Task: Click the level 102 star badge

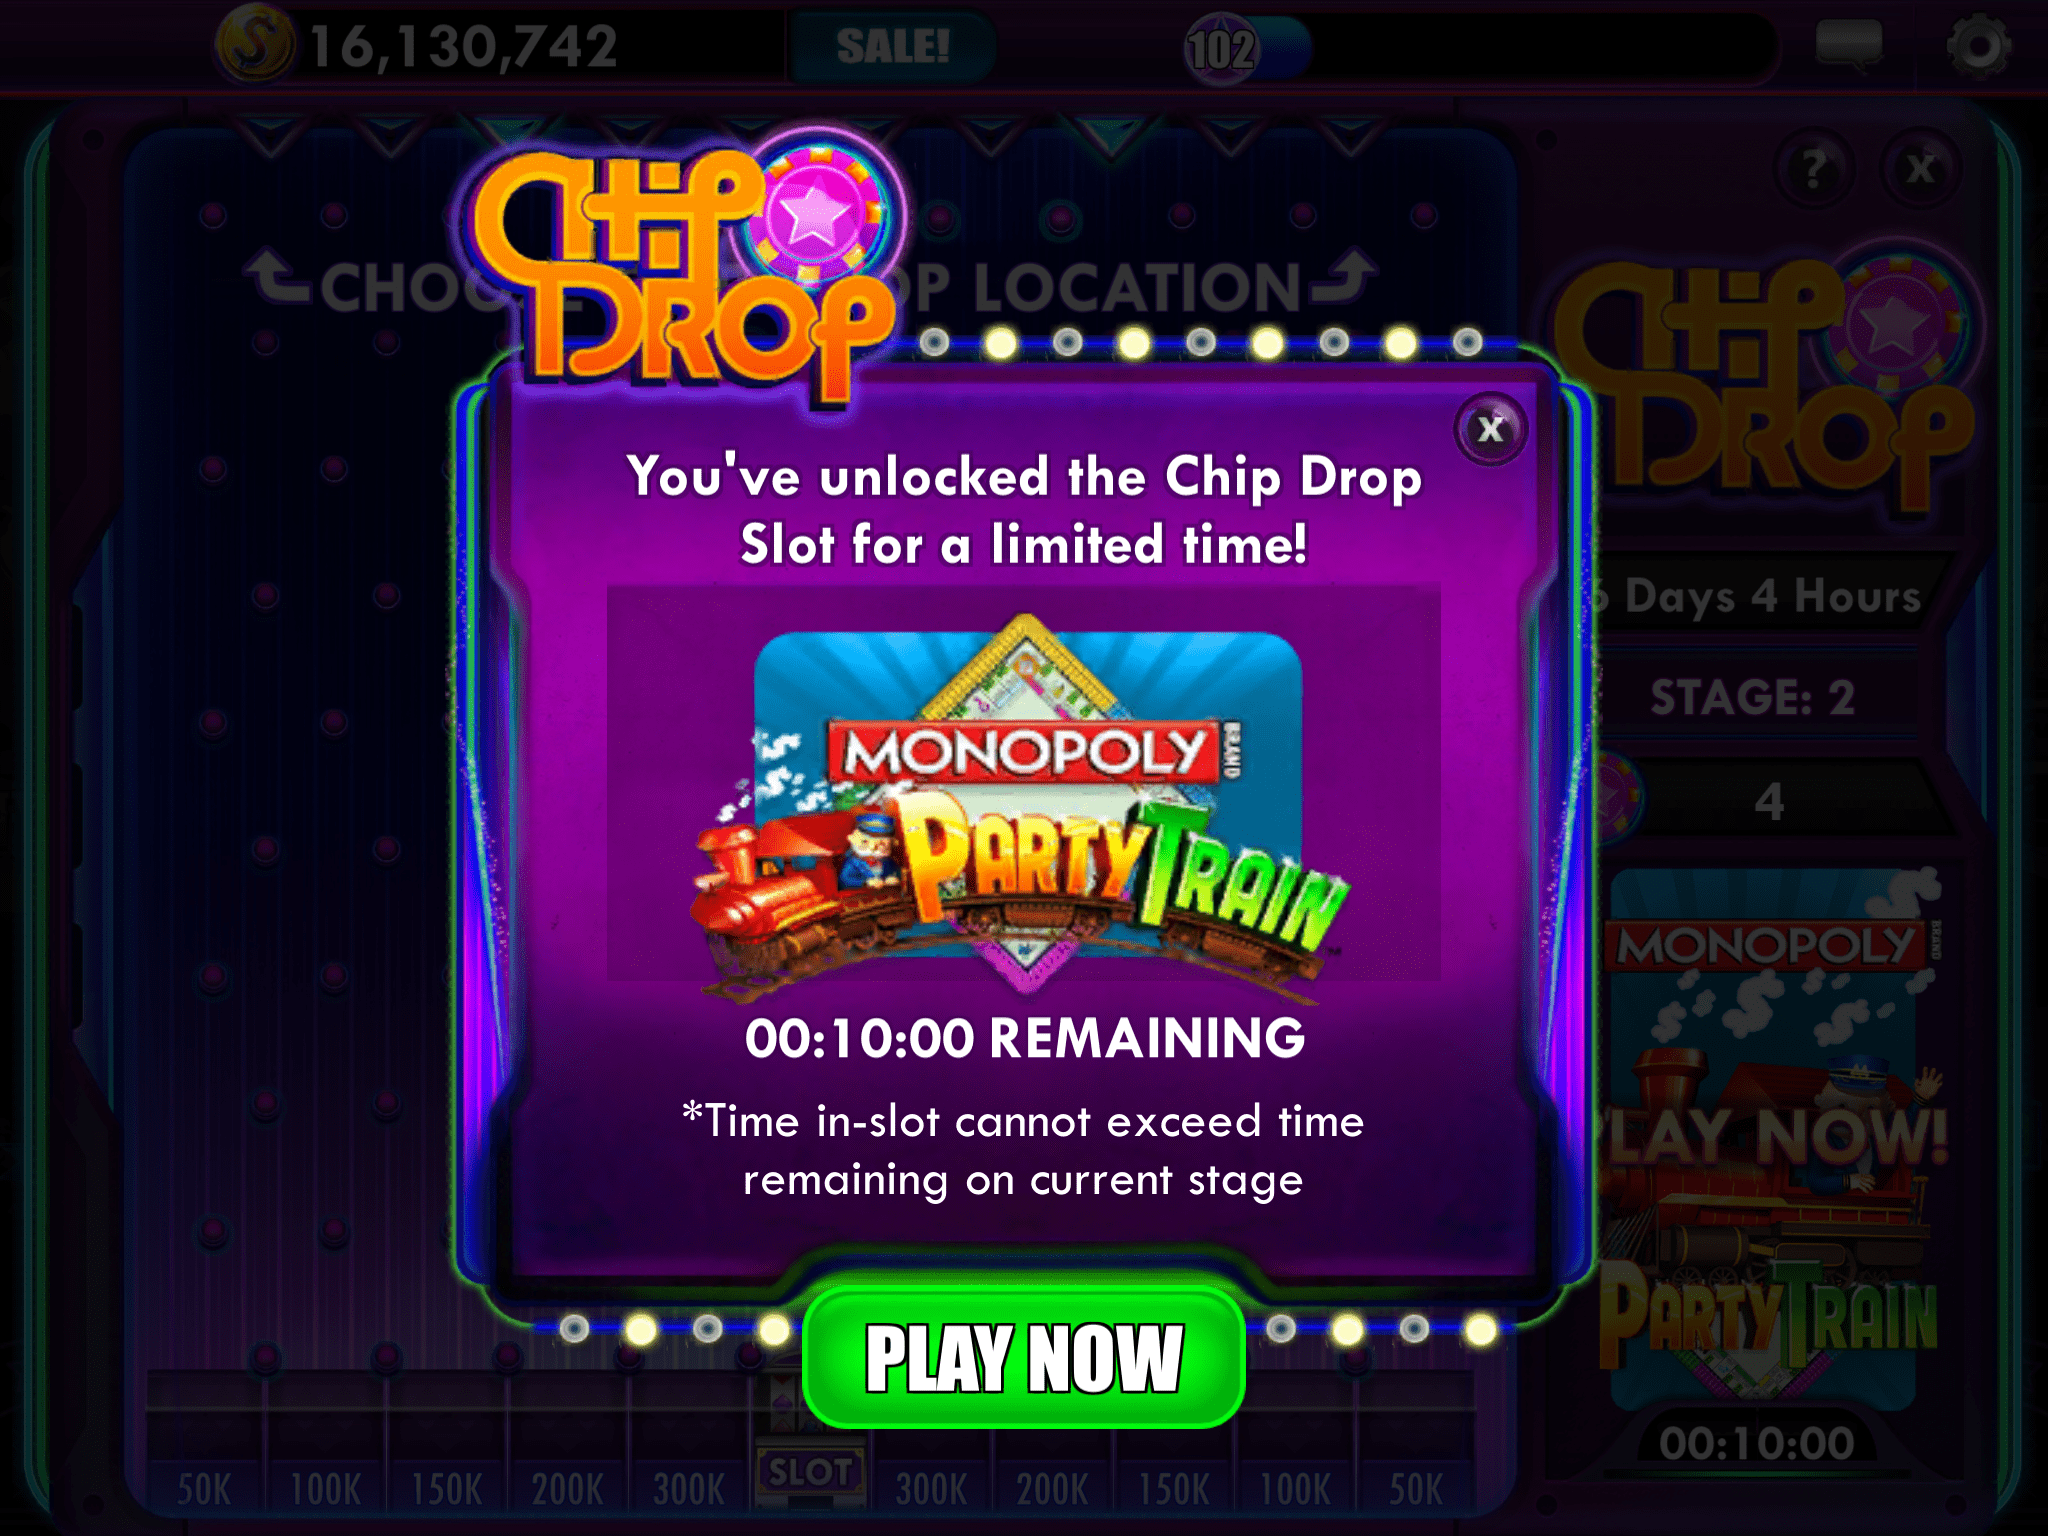Action: [x=1221, y=49]
